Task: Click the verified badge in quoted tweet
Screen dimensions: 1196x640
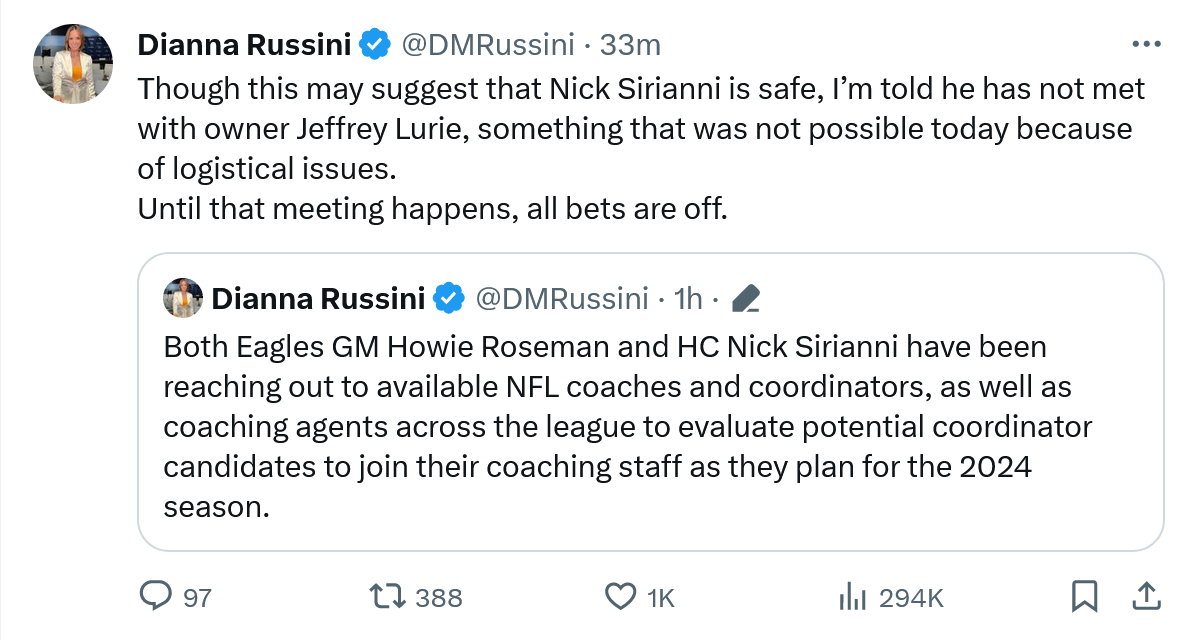Action: point(449,298)
